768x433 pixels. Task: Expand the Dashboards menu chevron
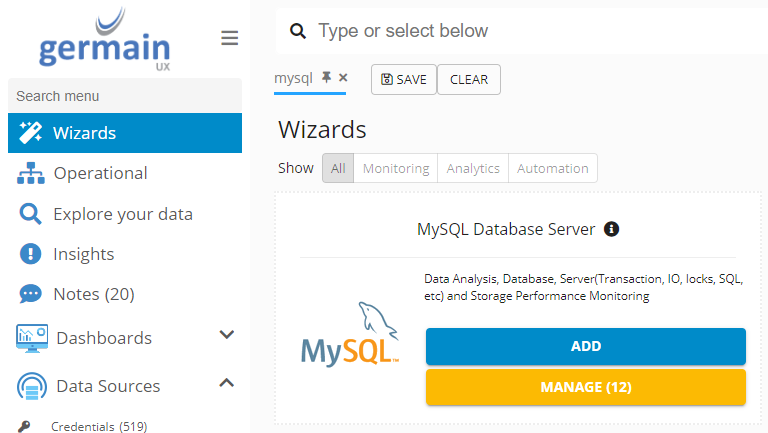tap(227, 335)
